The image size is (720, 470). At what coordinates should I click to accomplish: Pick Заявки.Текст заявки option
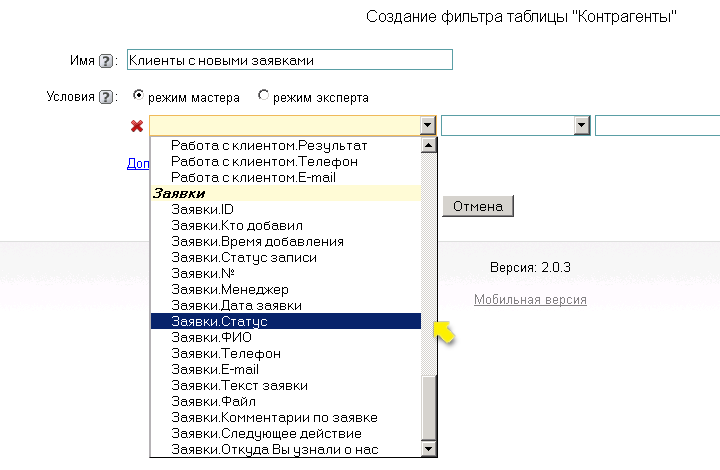[x=239, y=385]
